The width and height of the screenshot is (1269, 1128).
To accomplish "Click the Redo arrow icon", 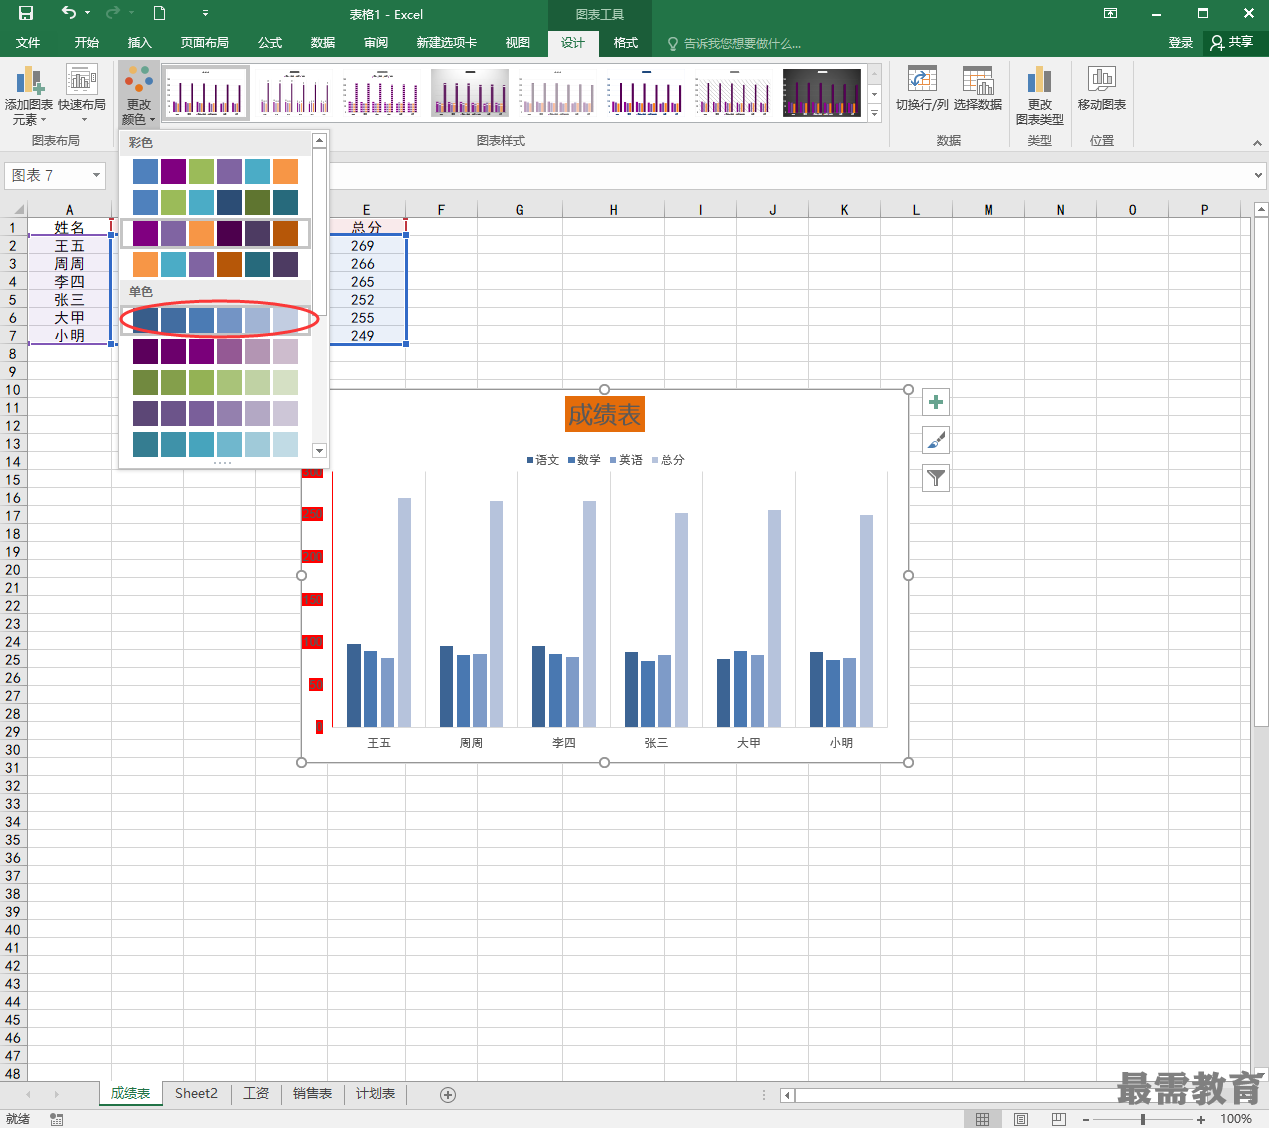I will [113, 13].
